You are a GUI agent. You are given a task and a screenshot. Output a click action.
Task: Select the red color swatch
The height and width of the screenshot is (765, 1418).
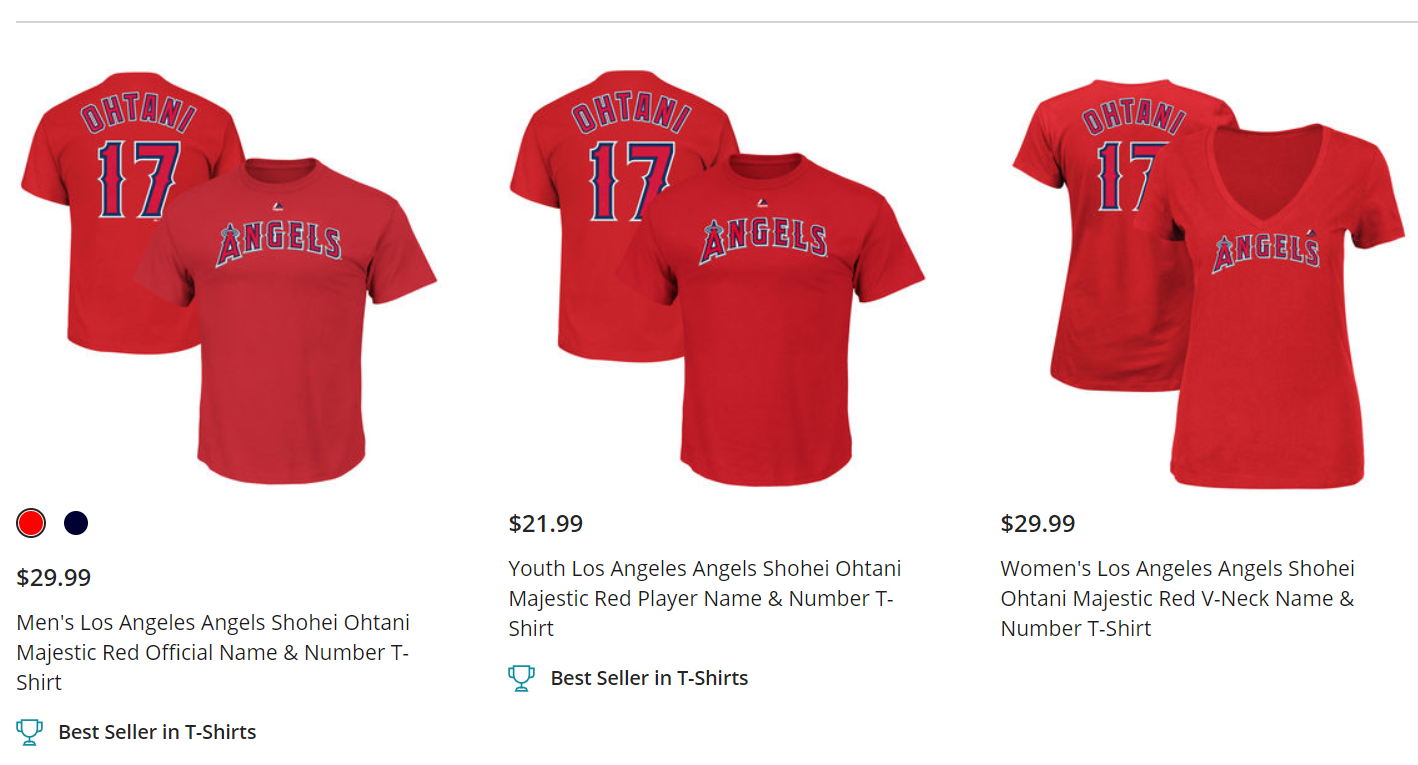point(31,523)
